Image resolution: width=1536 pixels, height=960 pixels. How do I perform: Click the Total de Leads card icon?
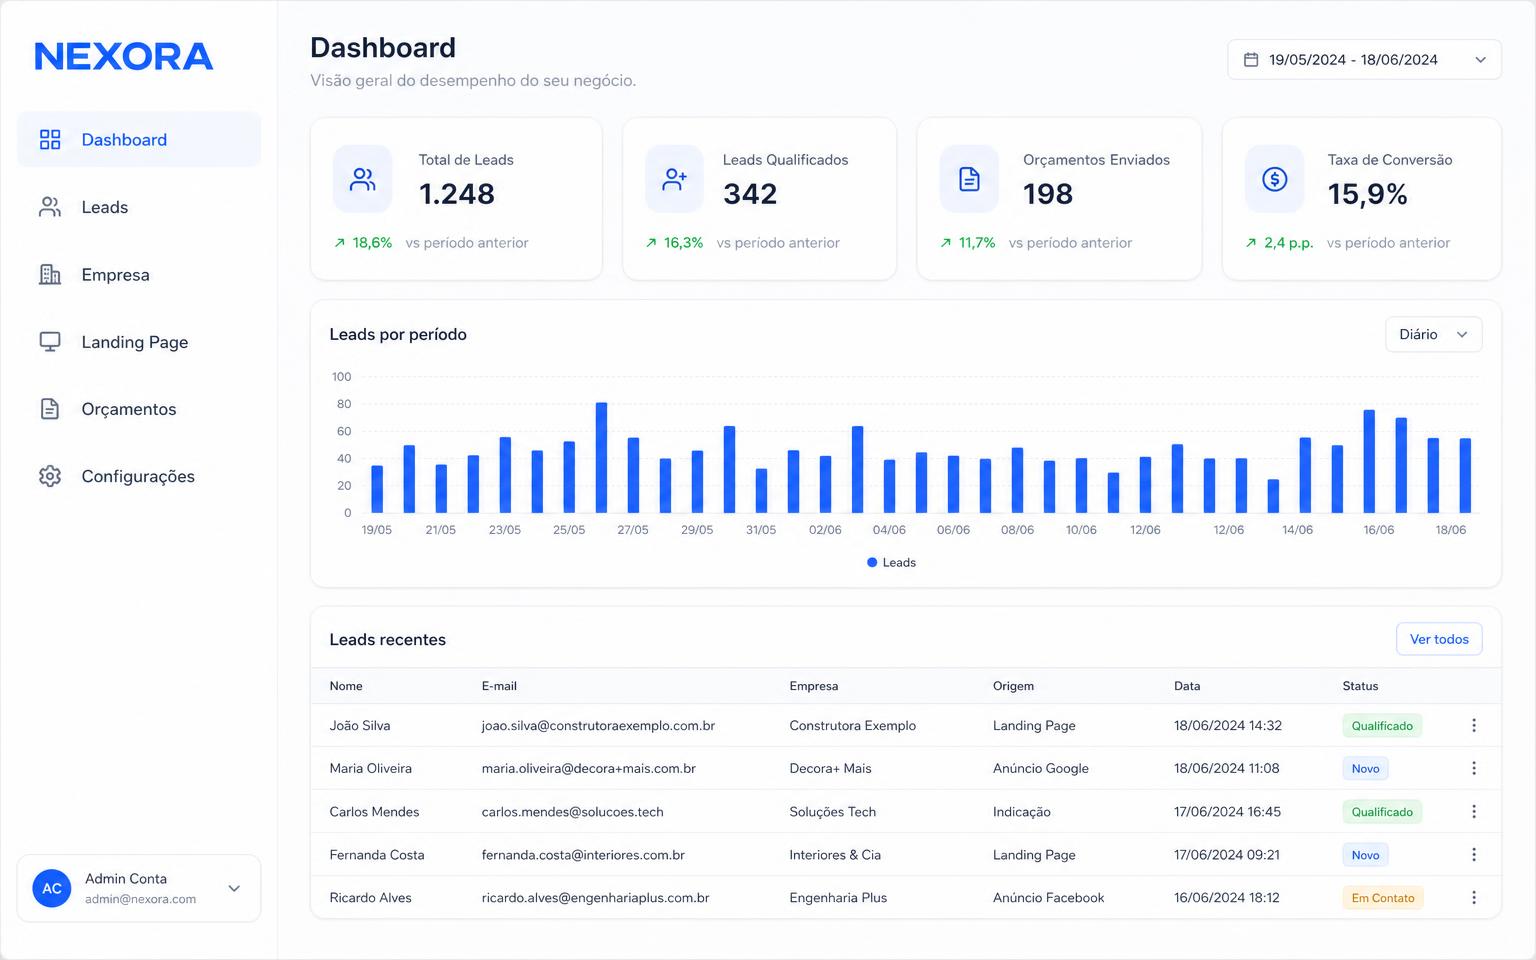[x=362, y=179]
